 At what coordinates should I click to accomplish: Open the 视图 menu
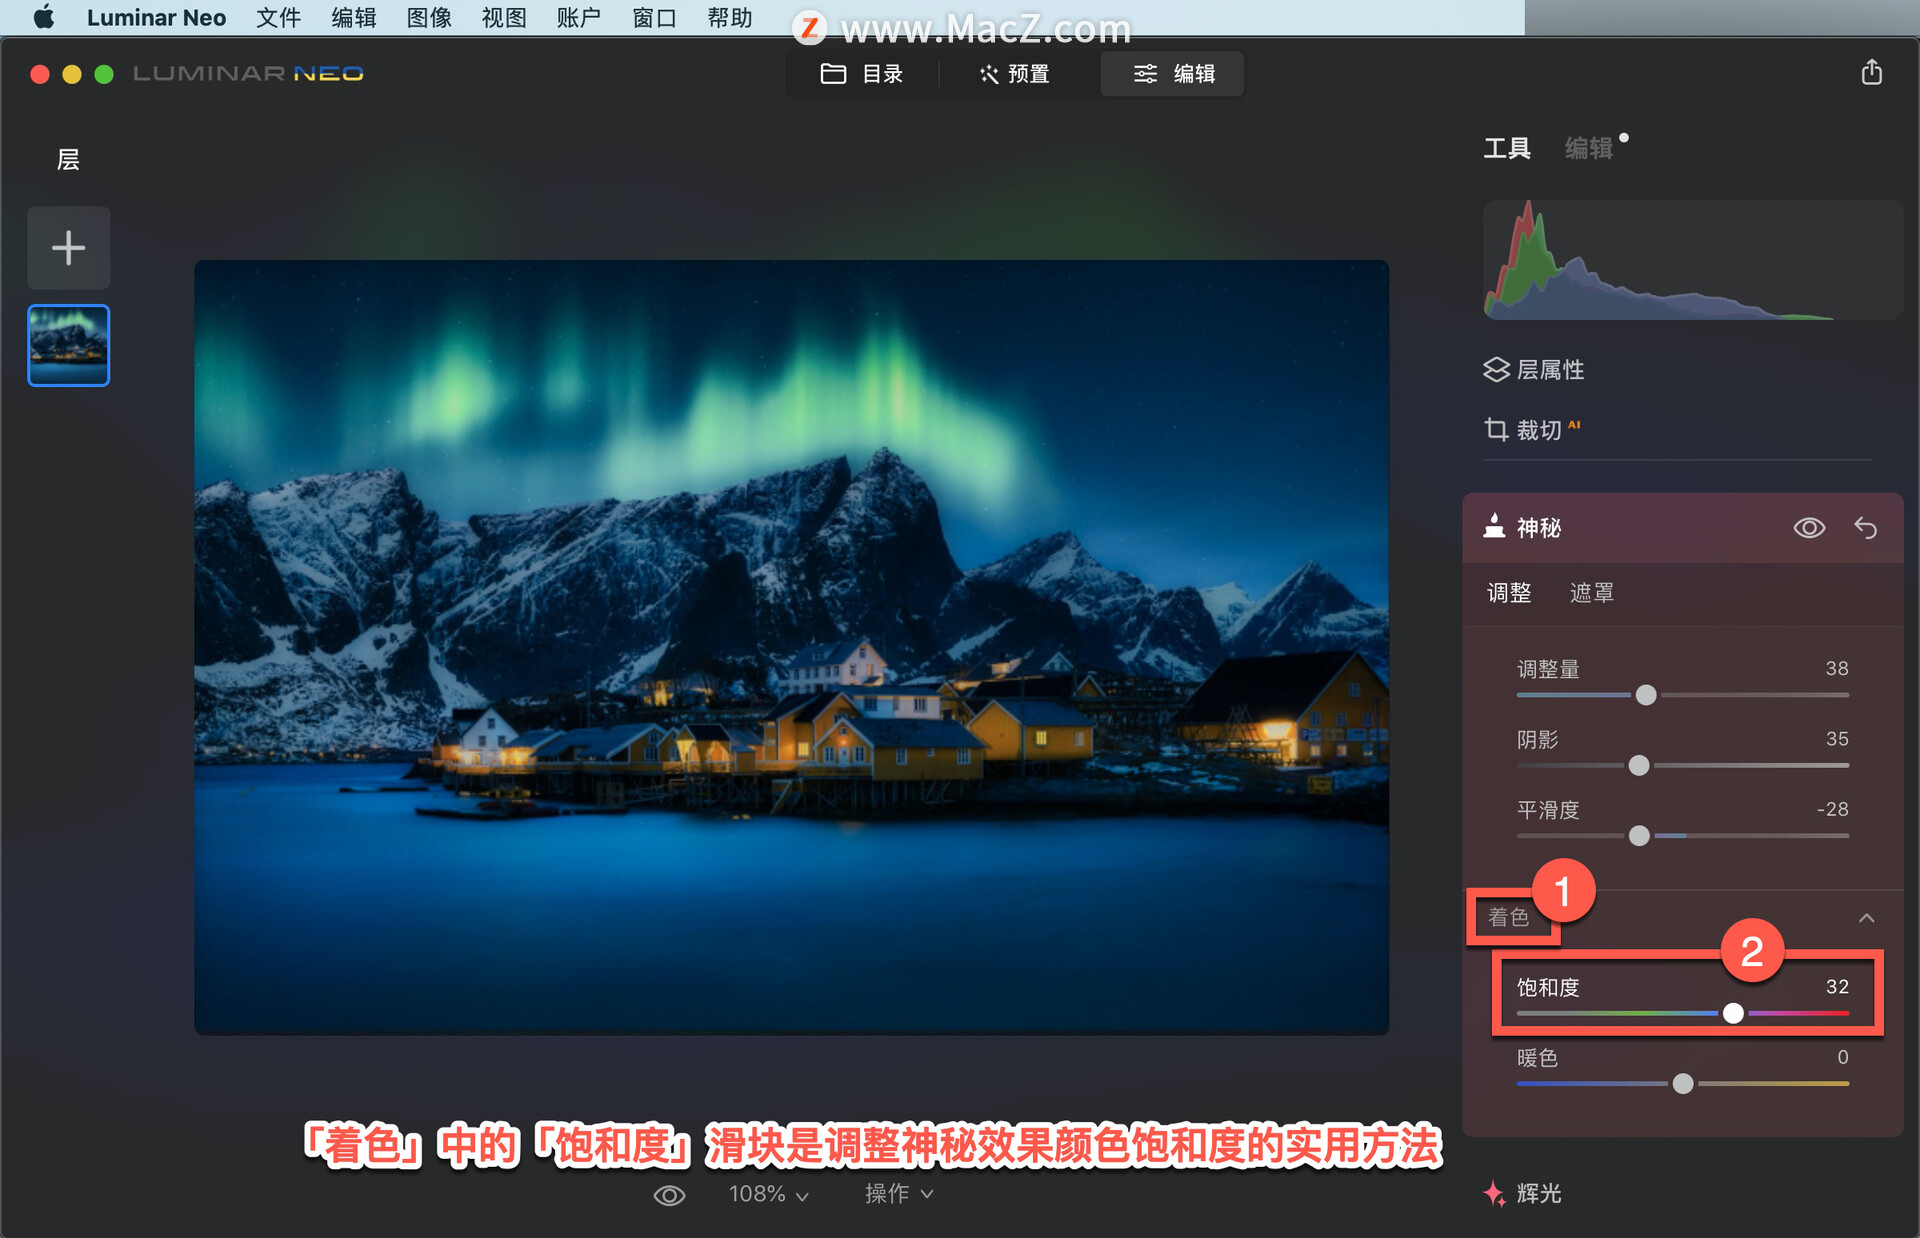tap(504, 17)
